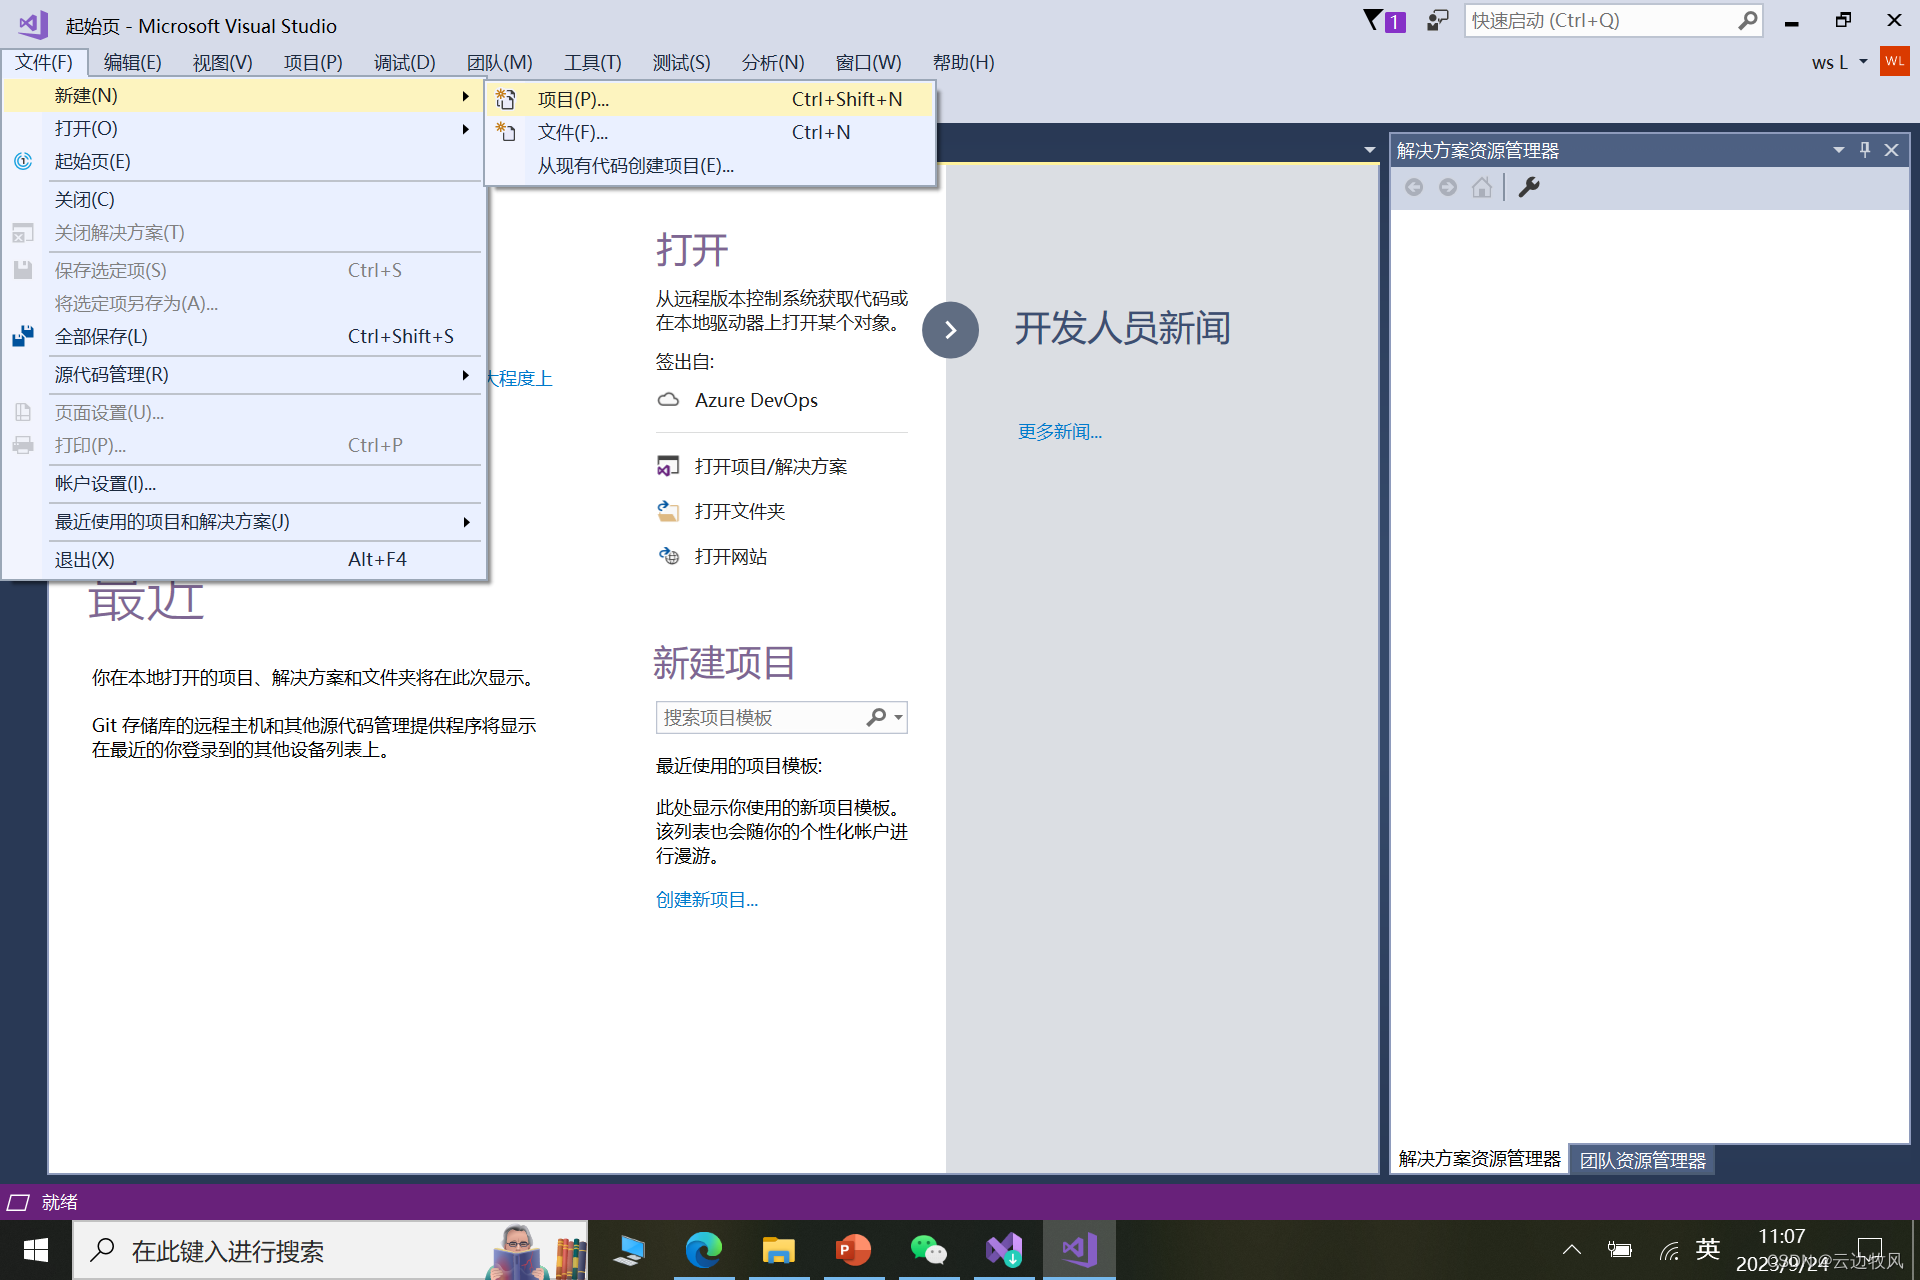The image size is (1920, 1280).
Task: Click the 更多新闻... link
Action: click(x=1059, y=432)
